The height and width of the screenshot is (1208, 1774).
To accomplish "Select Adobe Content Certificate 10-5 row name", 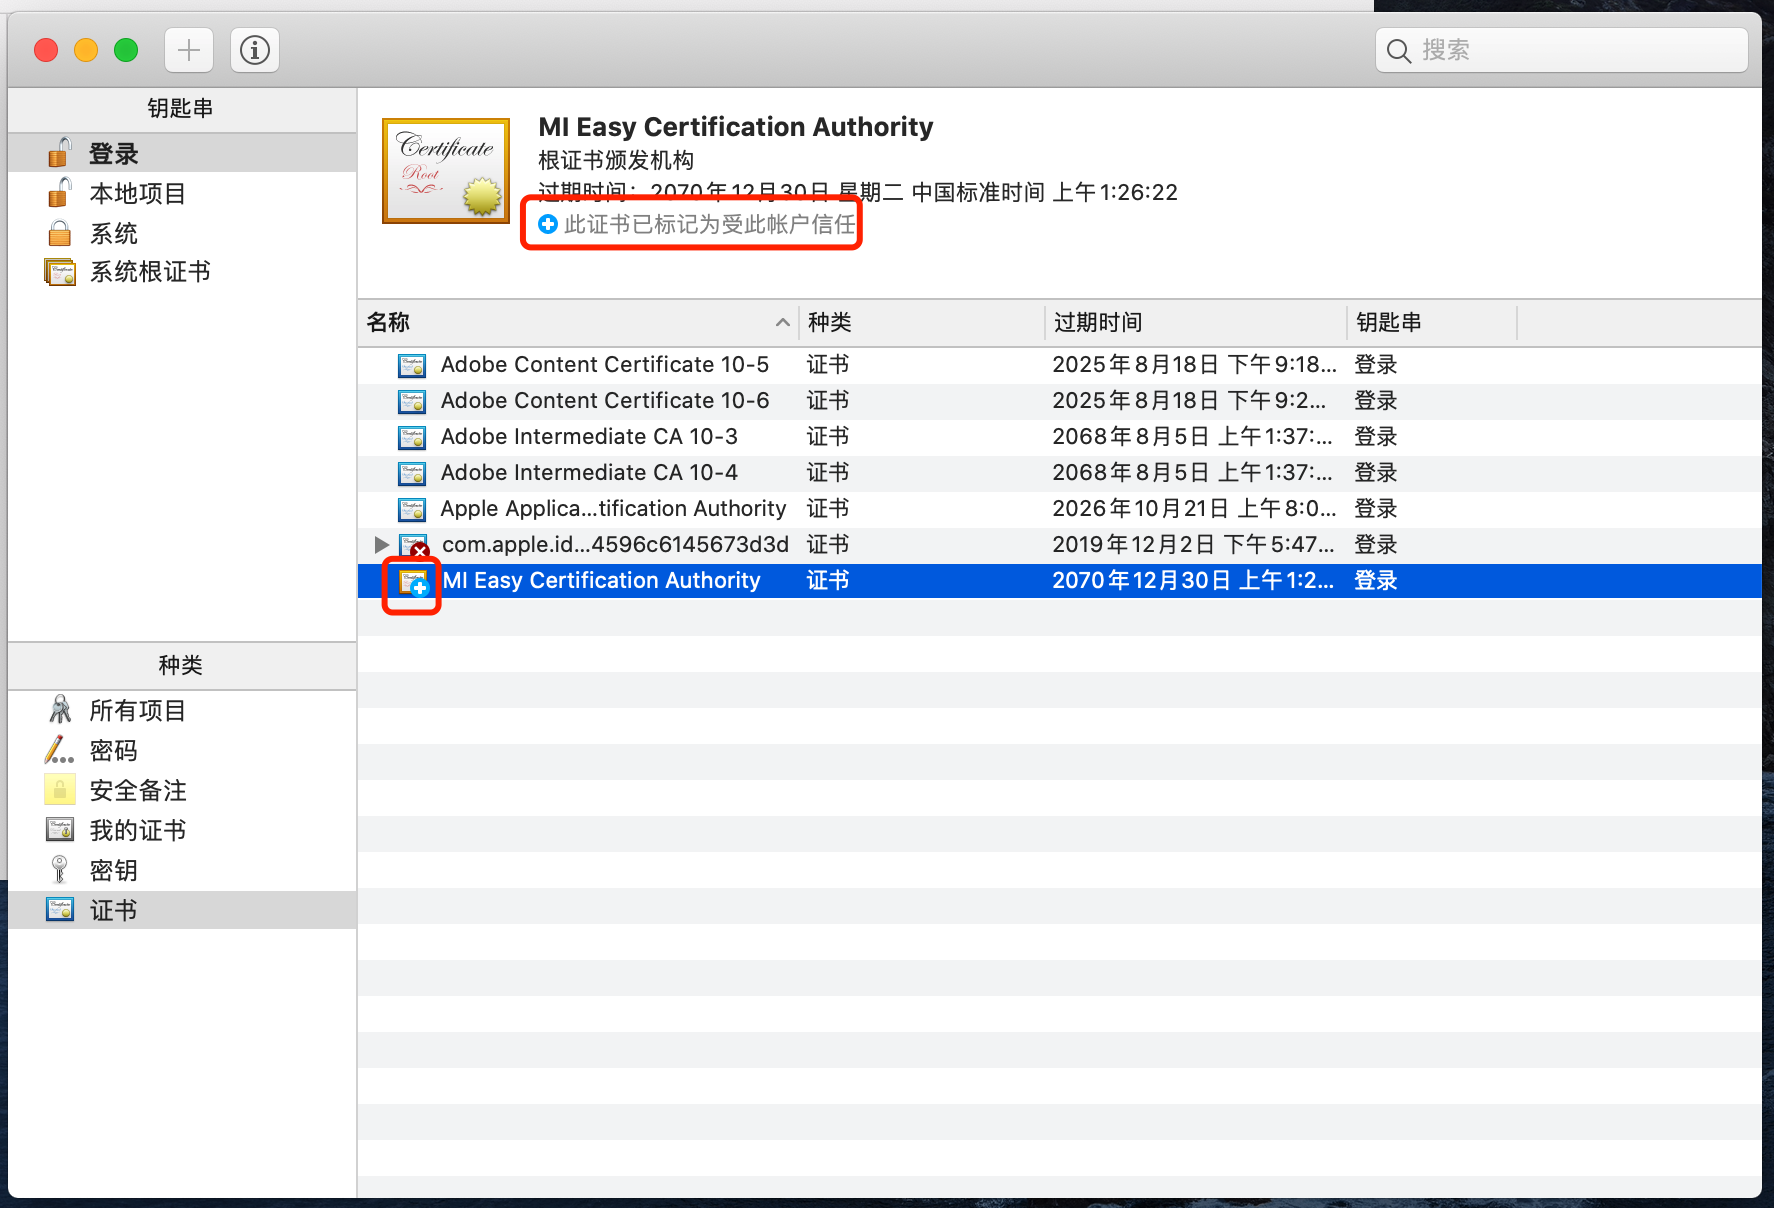I will 605,365.
